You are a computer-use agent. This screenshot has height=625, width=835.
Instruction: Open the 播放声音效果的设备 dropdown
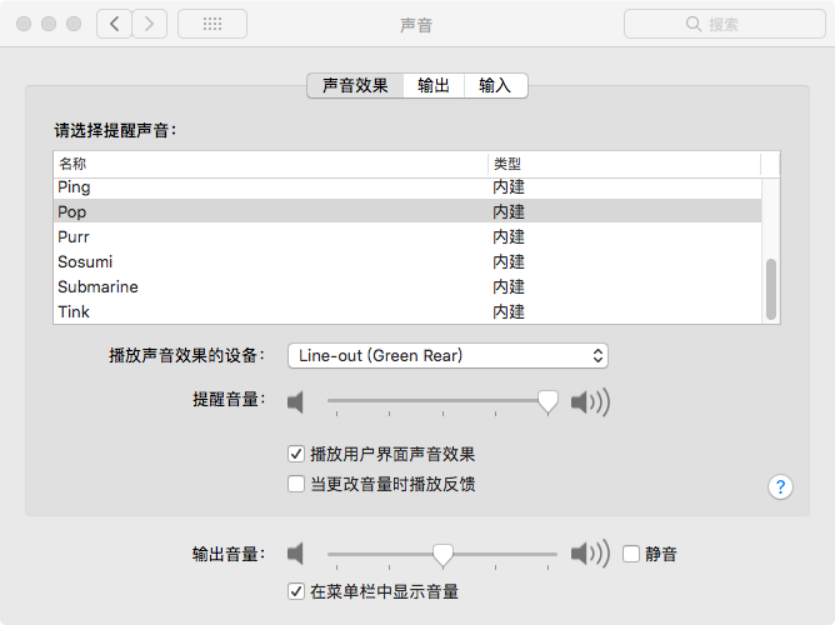coord(447,355)
